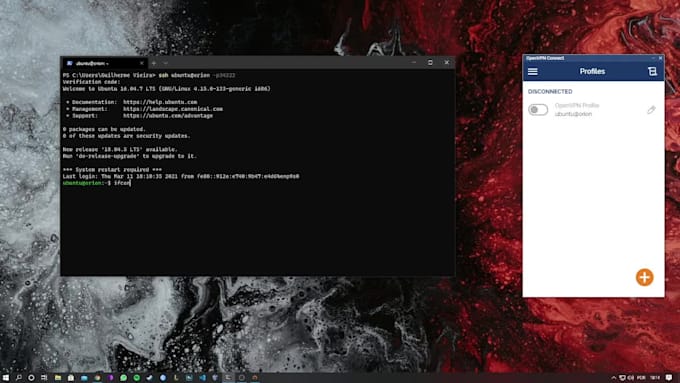Click the terminal command line after ifcon
Screen dimensions: 680x383
point(131,183)
